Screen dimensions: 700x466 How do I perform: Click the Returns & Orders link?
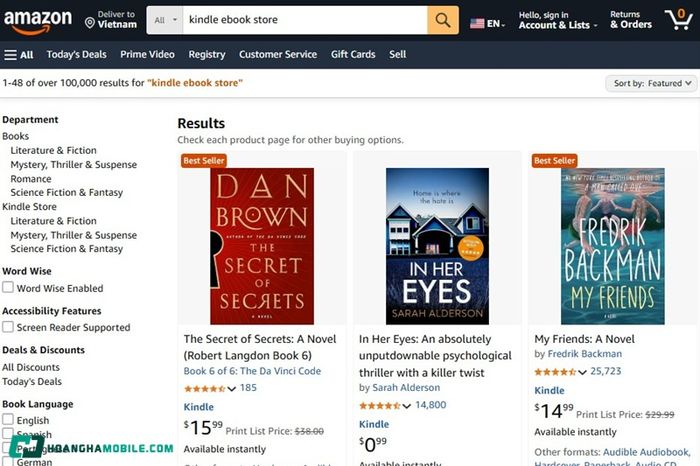[x=630, y=20]
